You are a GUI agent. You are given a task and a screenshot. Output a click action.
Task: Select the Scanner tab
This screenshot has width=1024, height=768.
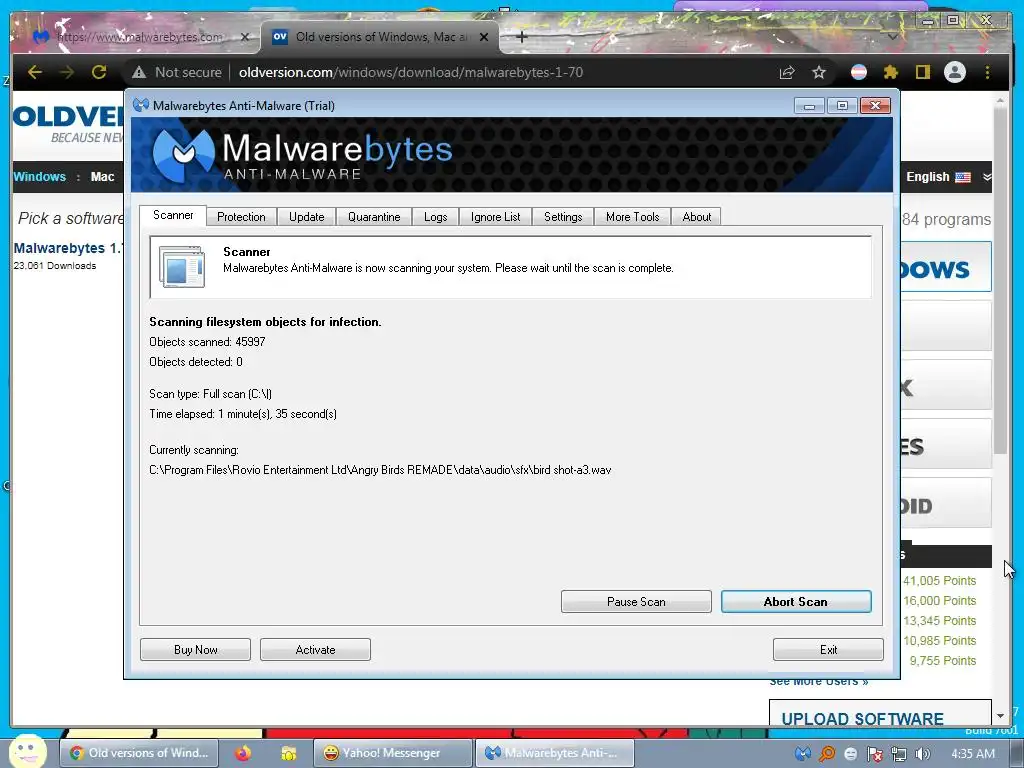[x=173, y=215]
